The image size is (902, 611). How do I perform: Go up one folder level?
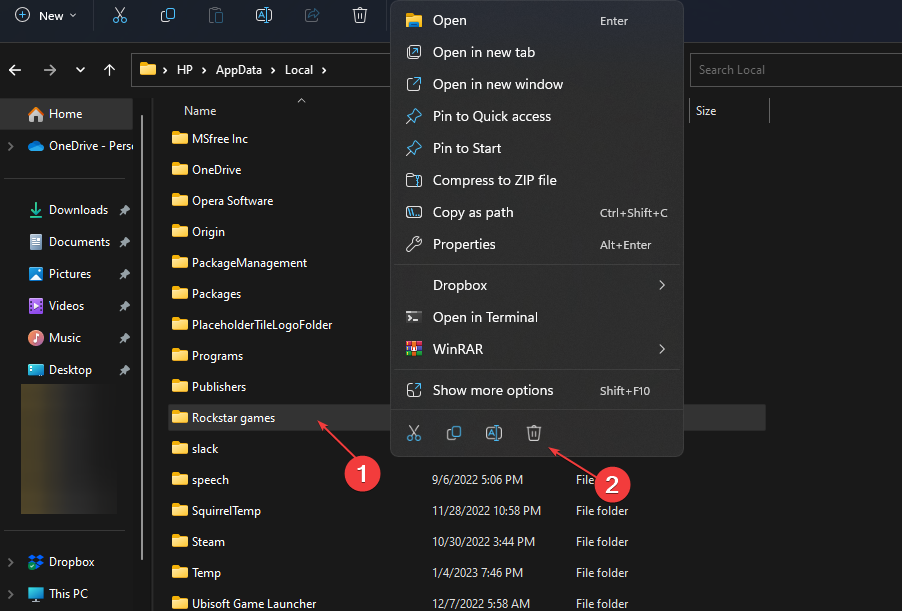(109, 70)
